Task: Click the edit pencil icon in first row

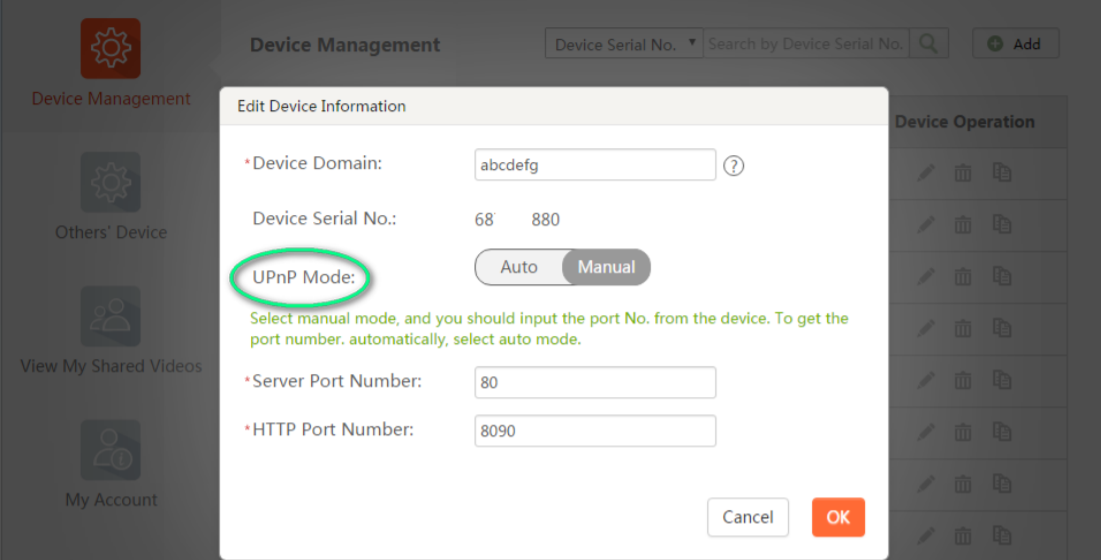Action: (926, 173)
